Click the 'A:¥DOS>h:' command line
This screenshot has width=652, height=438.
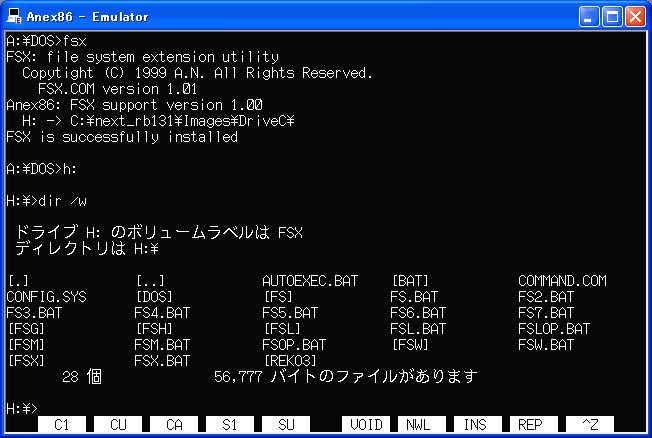[42, 169]
